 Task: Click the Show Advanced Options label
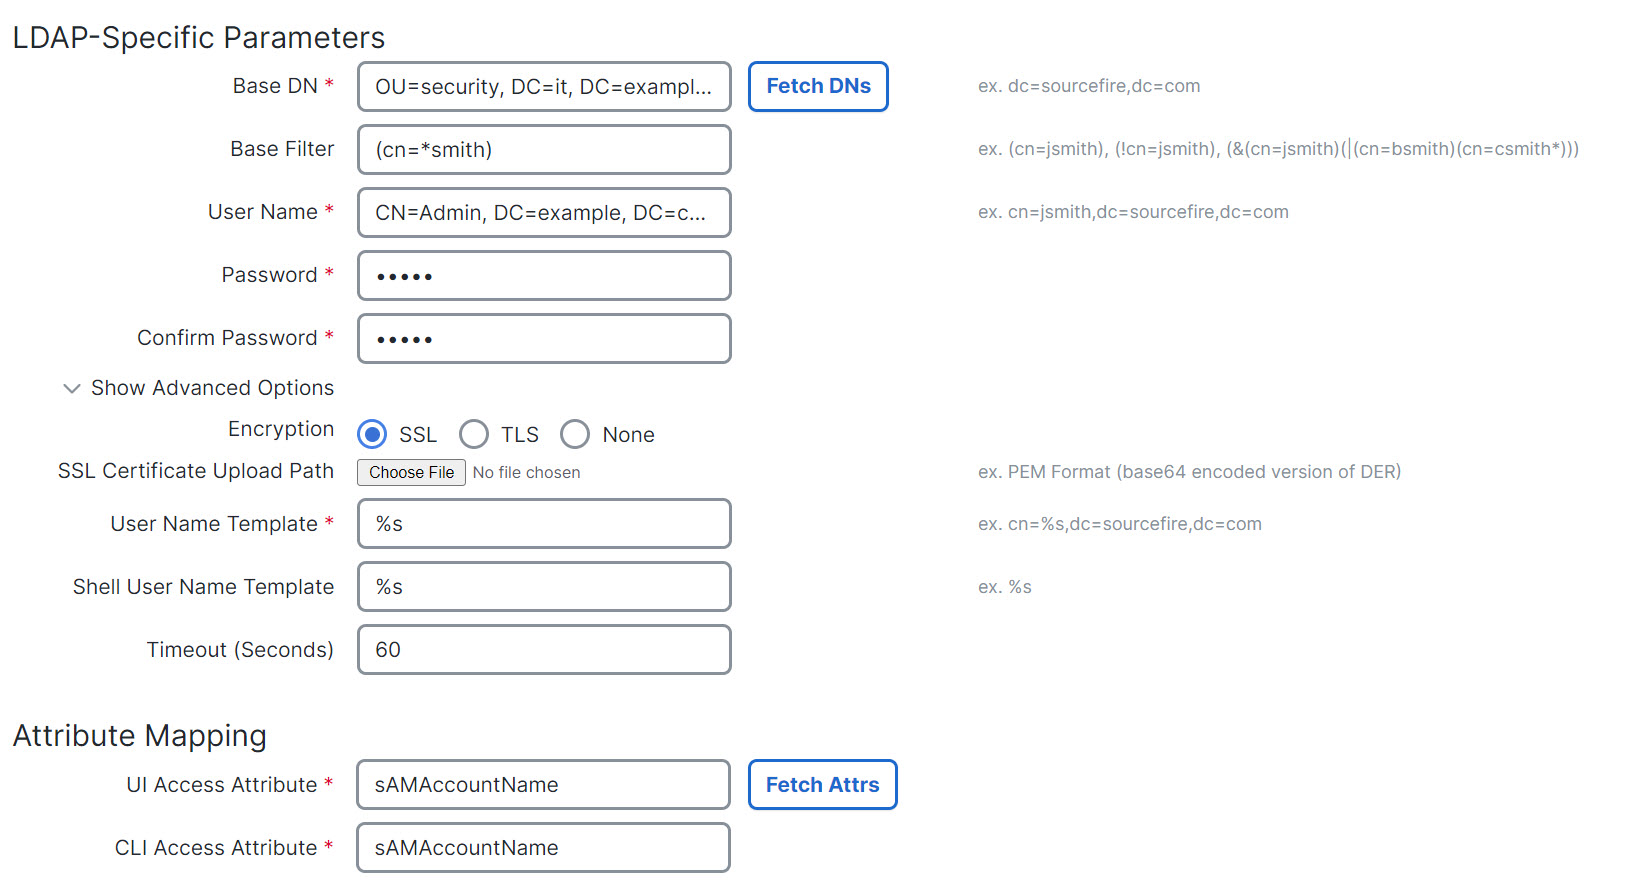pos(212,388)
